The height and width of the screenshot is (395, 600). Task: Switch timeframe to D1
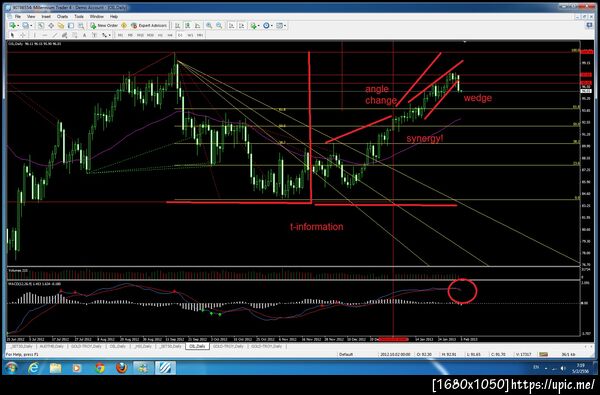[x=180, y=35]
